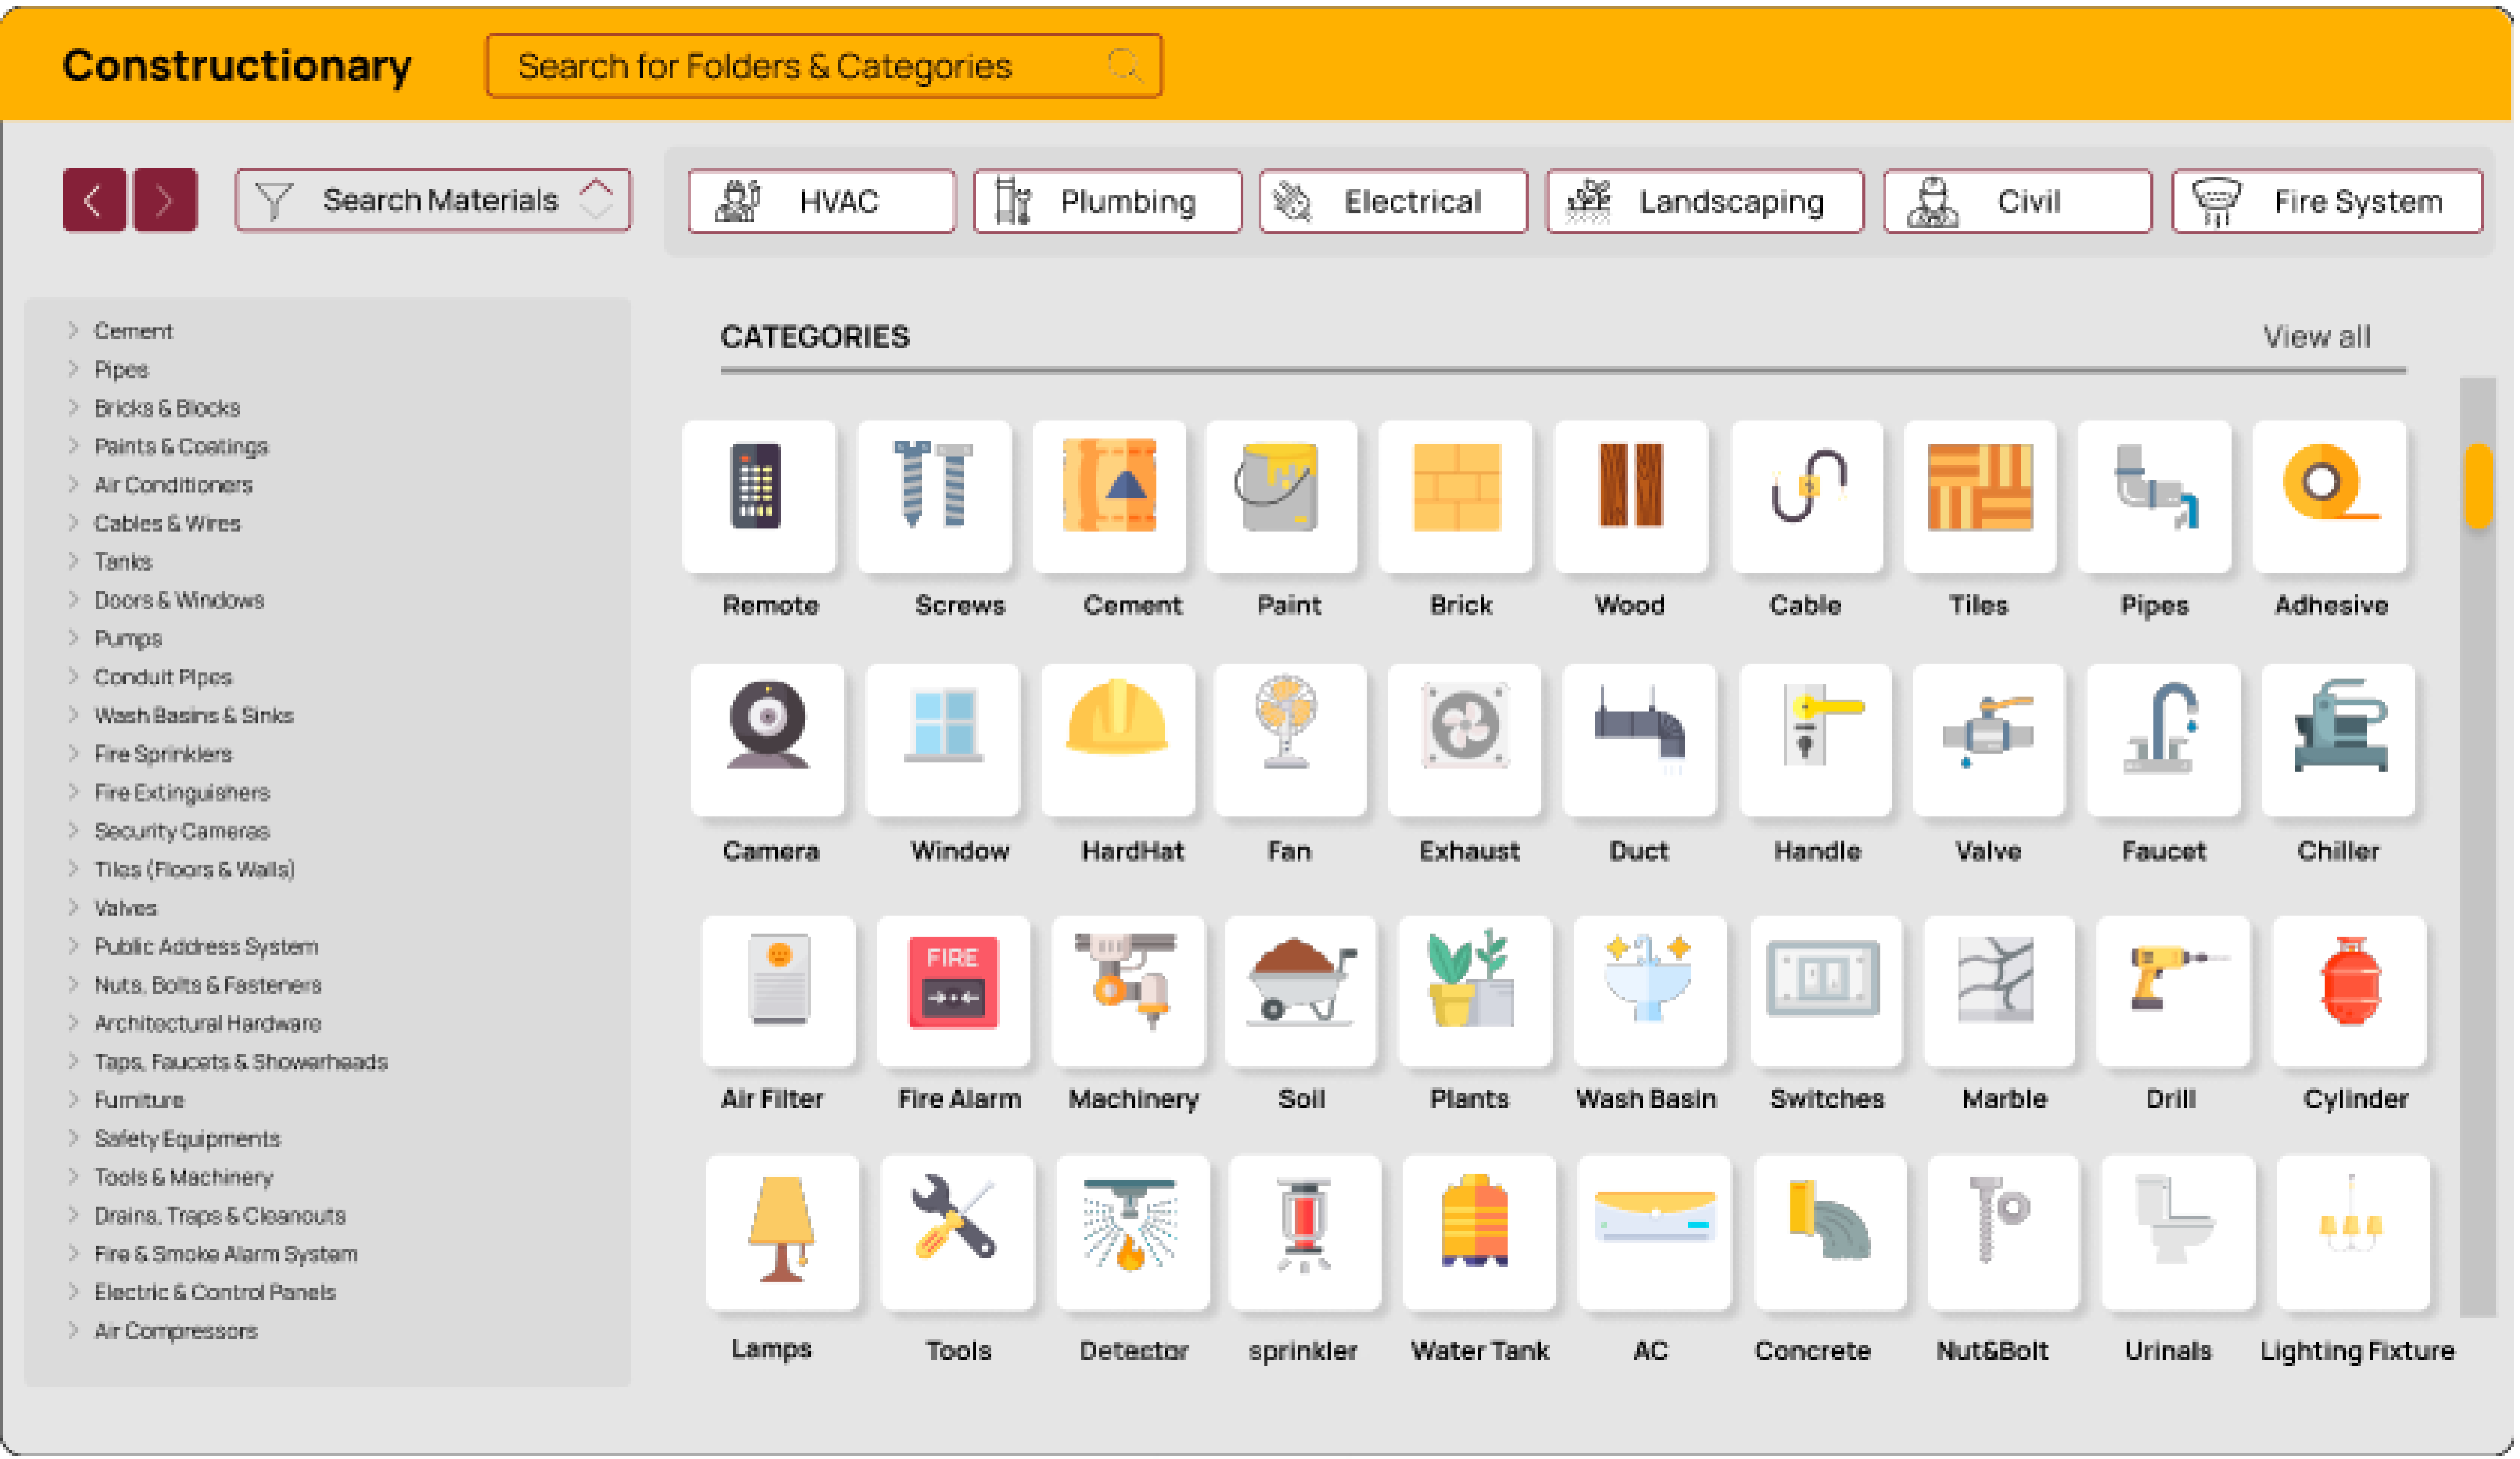
Task: Choose the Duct category icon
Action: [x=1641, y=741]
